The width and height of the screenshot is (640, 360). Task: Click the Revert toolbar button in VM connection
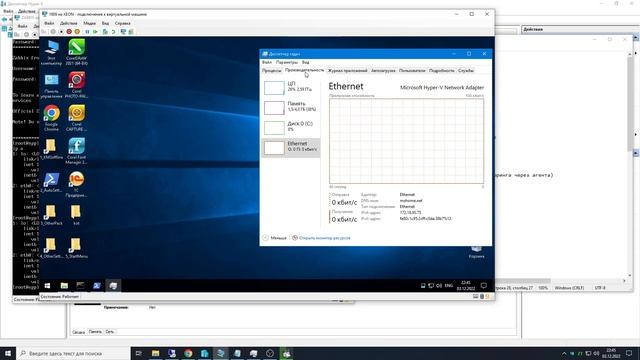coord(113,31)
